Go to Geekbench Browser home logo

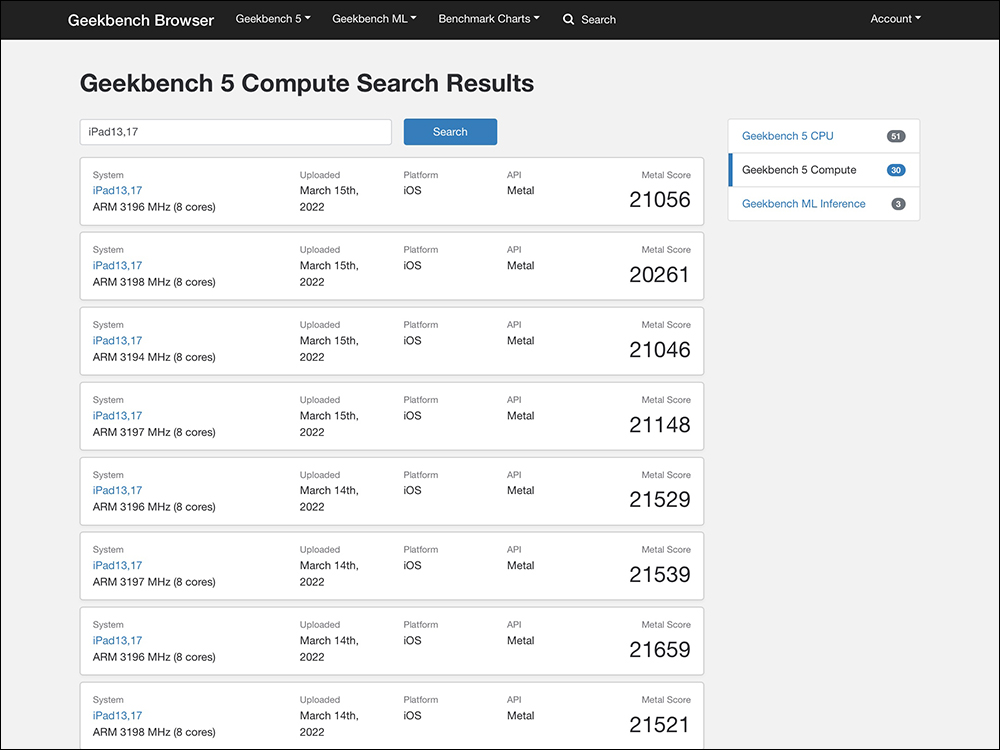click(x=141, y=20)
